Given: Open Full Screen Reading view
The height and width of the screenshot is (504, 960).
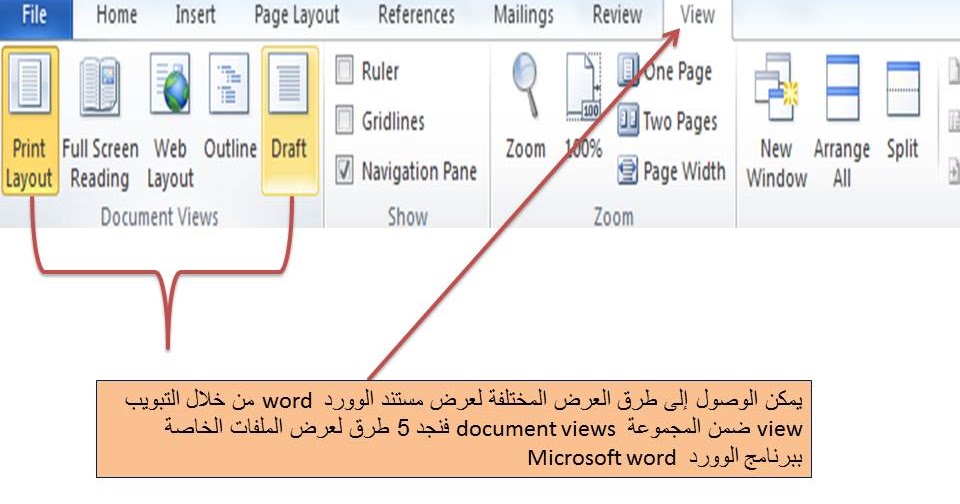Looking at the screenshot, I should [x=100, y=121].
